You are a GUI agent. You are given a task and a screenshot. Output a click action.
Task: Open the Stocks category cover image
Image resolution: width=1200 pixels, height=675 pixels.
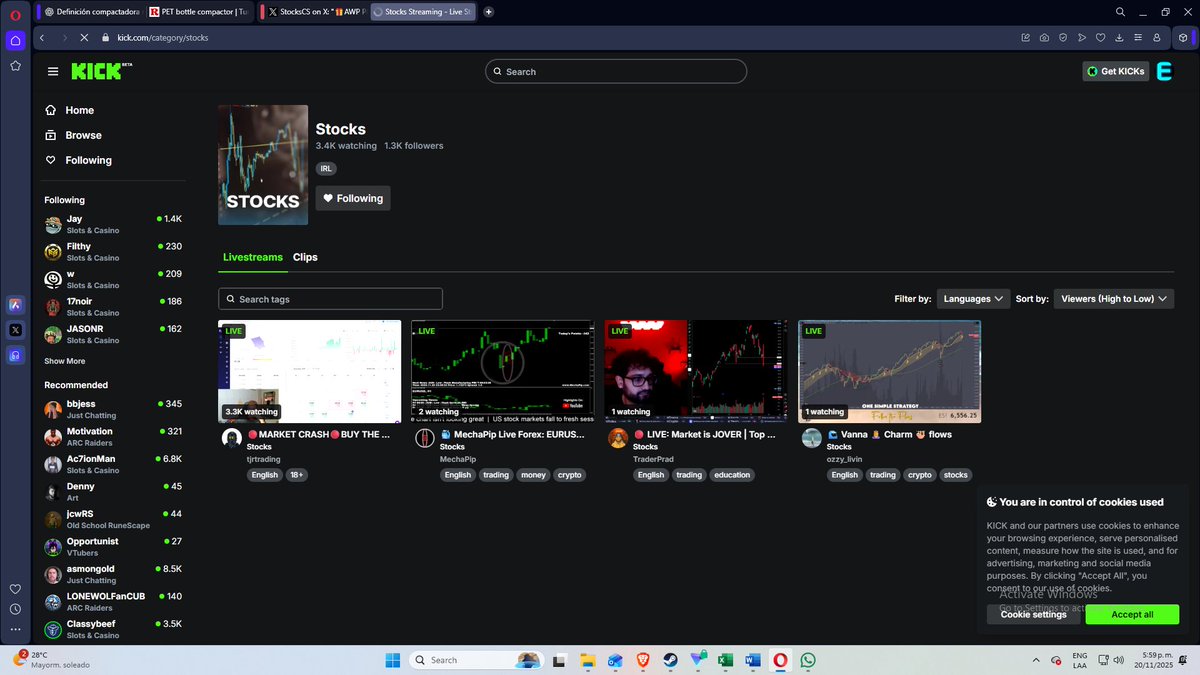[x=263, y=165]
